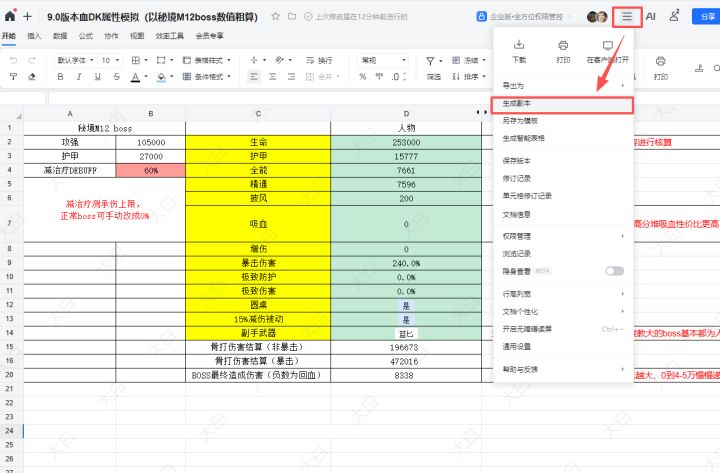This screenshot has width=720, height=473.
Task: Click the 60% red cell in column B
Action: pos(151,170)
